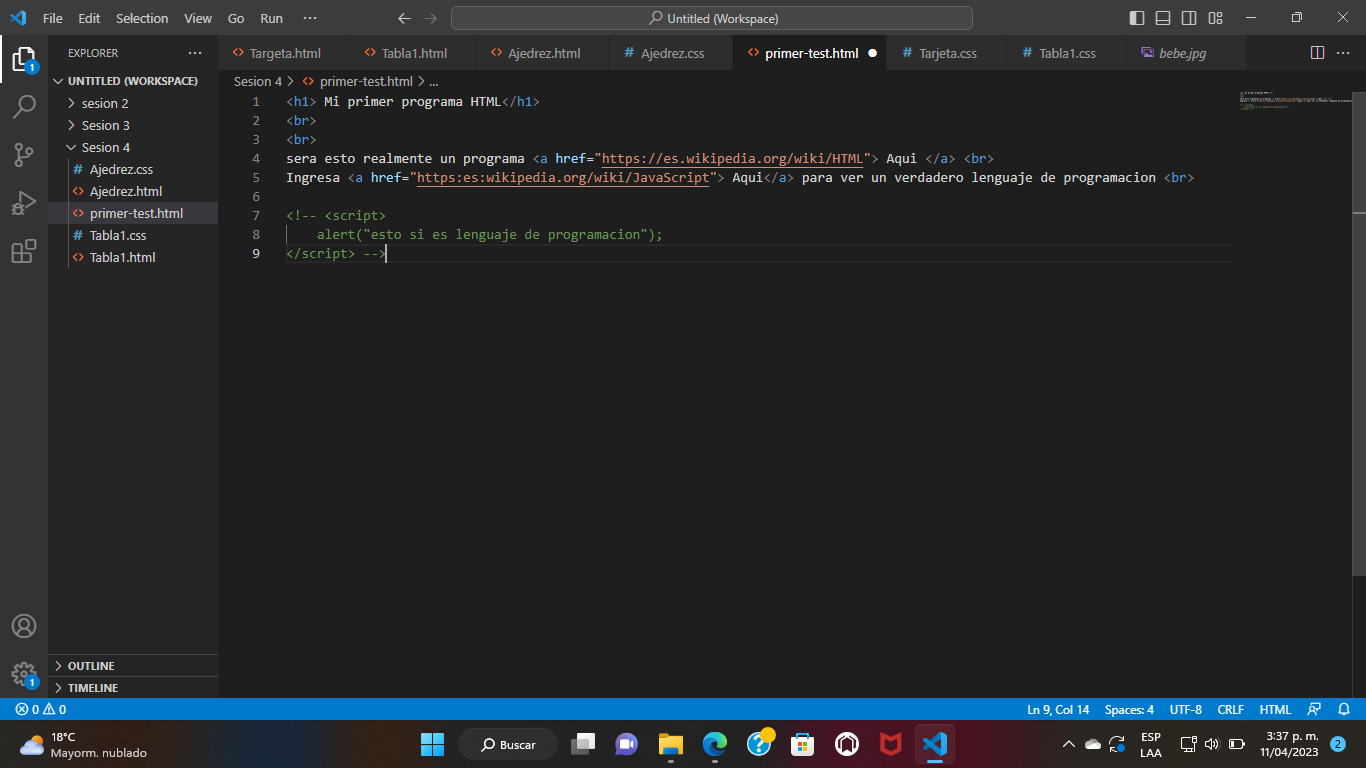Viewport: 1366px width, 768px height.
Task: Click HTML language mode selector
Action: click(1275, 709)
